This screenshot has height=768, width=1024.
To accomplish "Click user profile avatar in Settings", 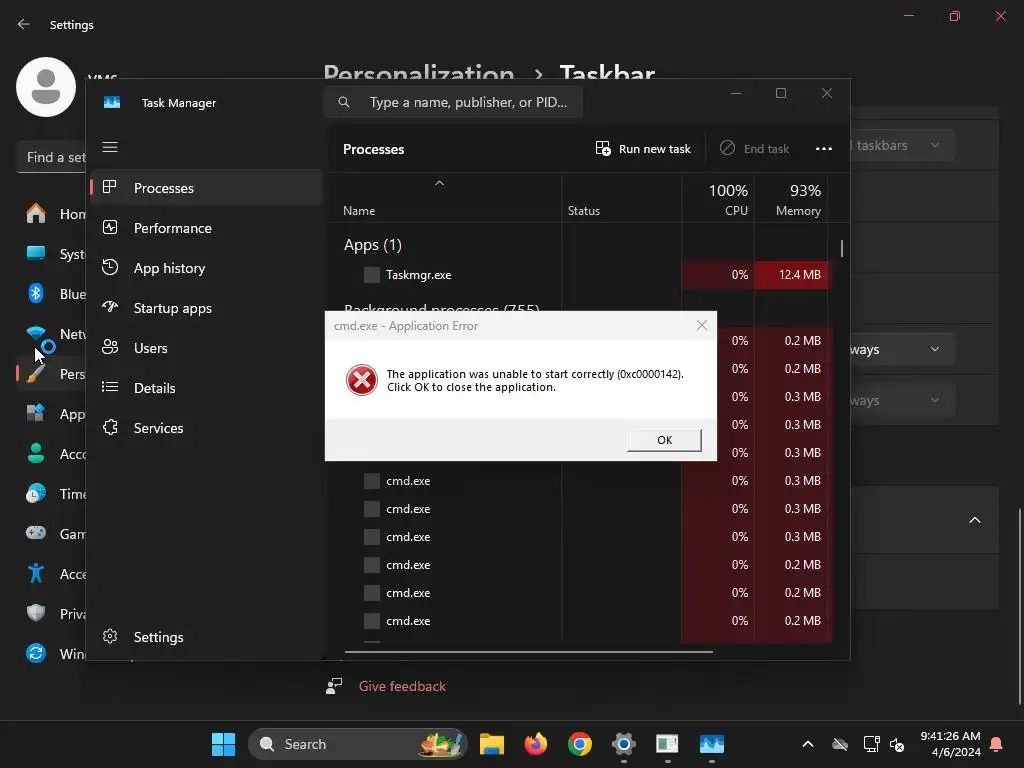I will pos(46,87).
